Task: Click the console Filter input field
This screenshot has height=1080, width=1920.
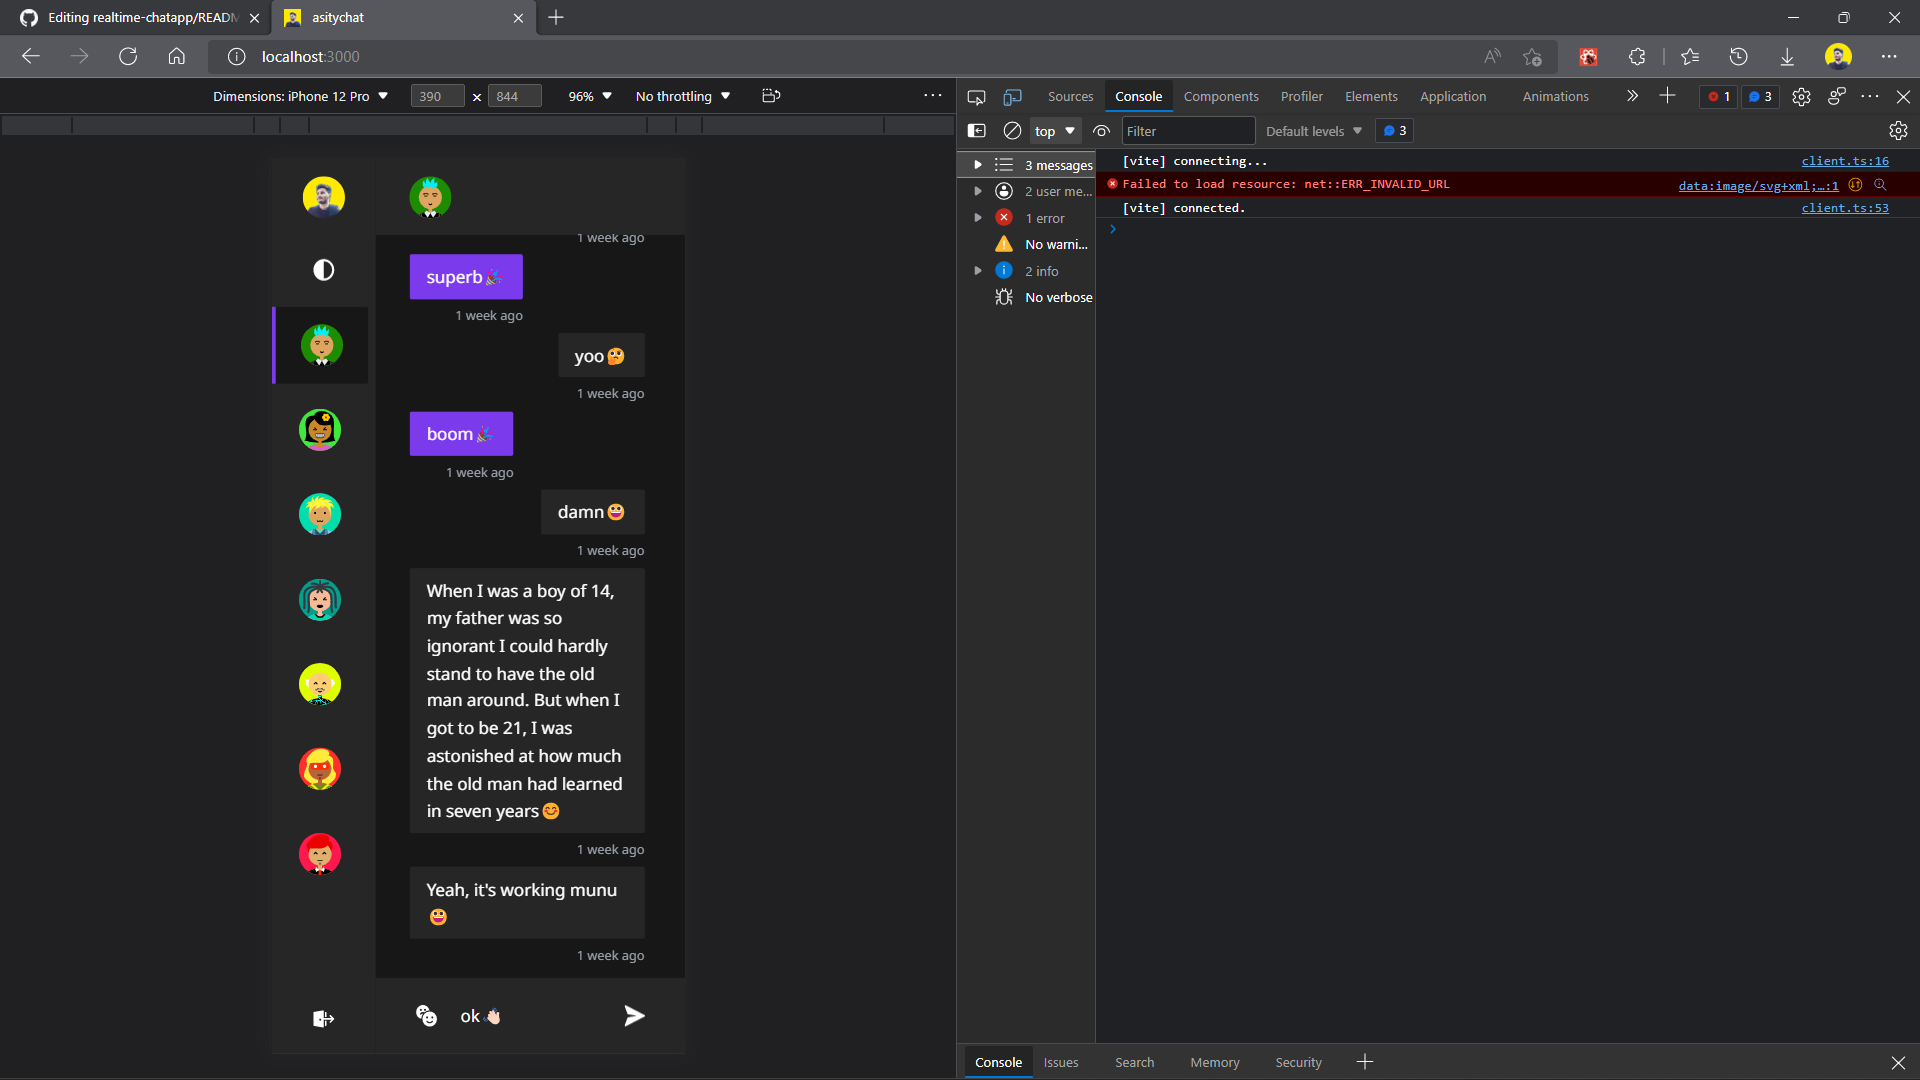Action: pyautogui.click(x=1187, y=131)
